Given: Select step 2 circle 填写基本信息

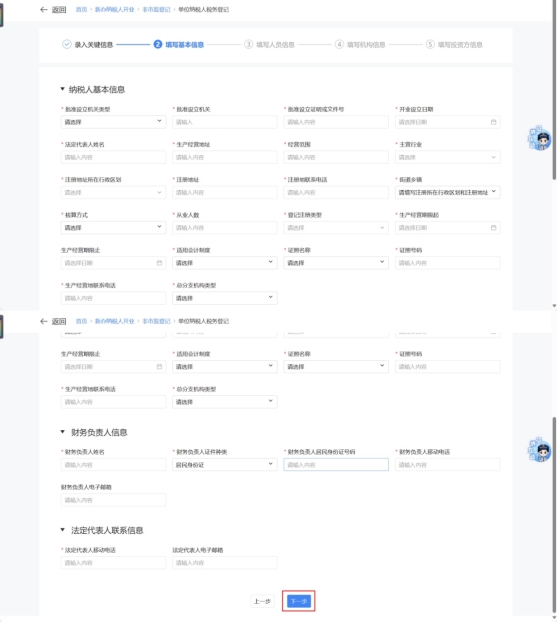Looking at the screenshot, I should (157, 44).
